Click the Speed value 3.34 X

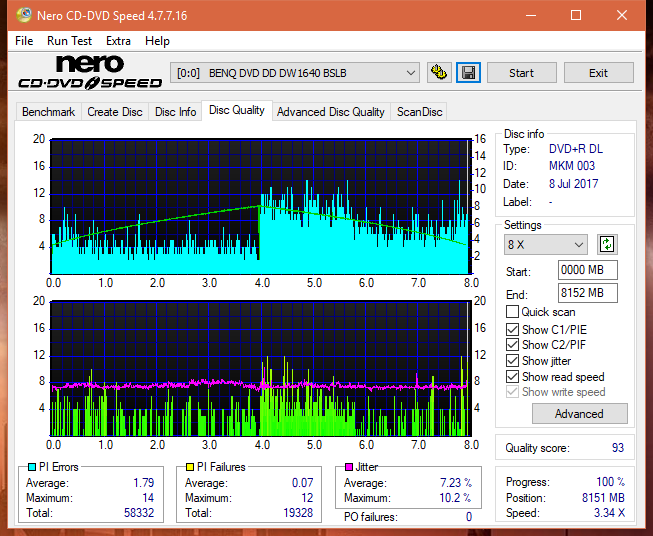point(609,513)
